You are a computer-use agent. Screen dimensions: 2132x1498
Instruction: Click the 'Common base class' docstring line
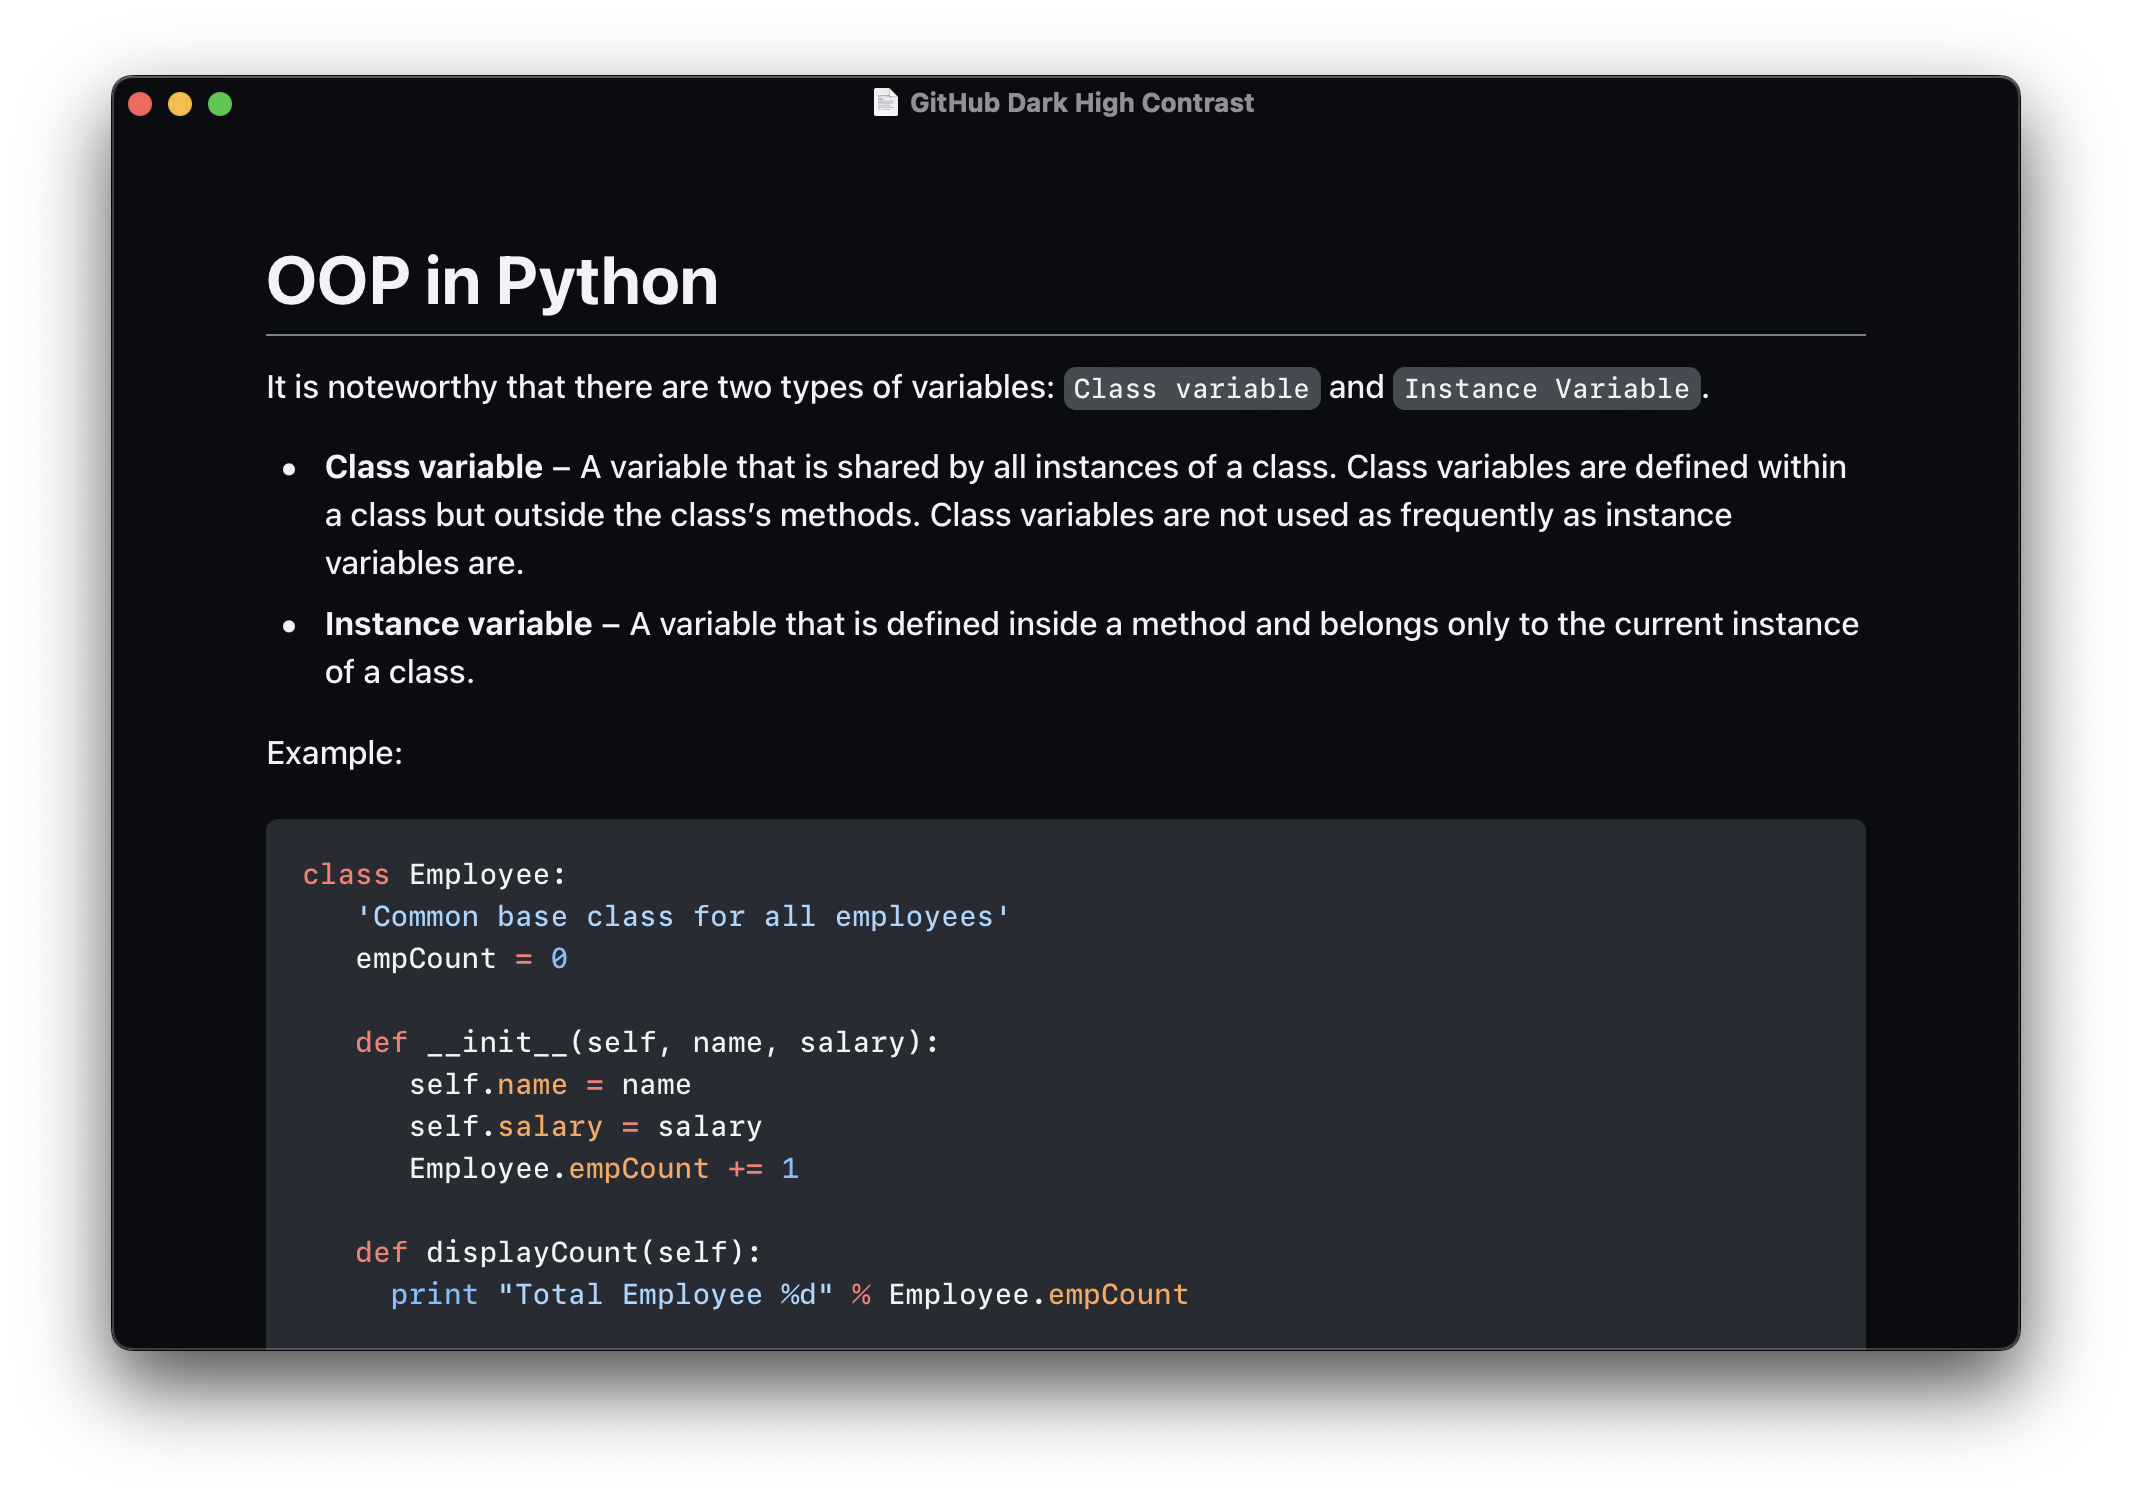pyautogui.click(x=683, y=917)
